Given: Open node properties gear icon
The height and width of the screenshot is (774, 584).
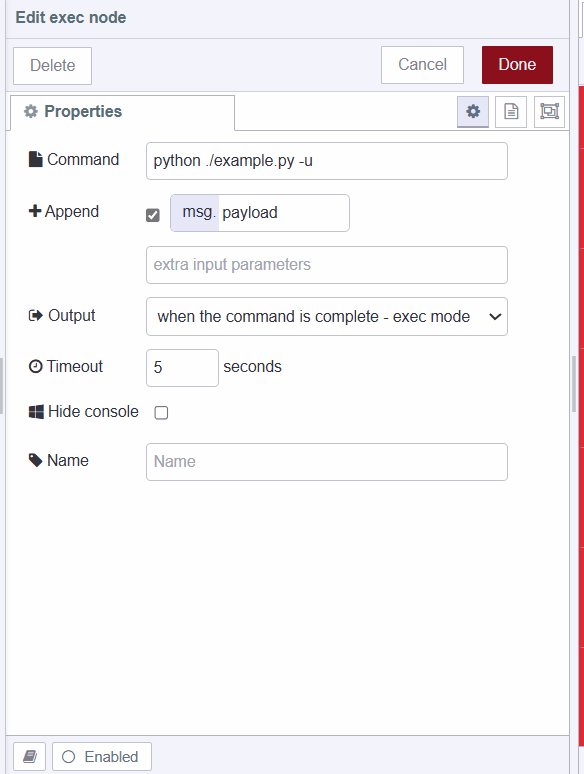Looking at the screenshot, I should click(472, 112).
